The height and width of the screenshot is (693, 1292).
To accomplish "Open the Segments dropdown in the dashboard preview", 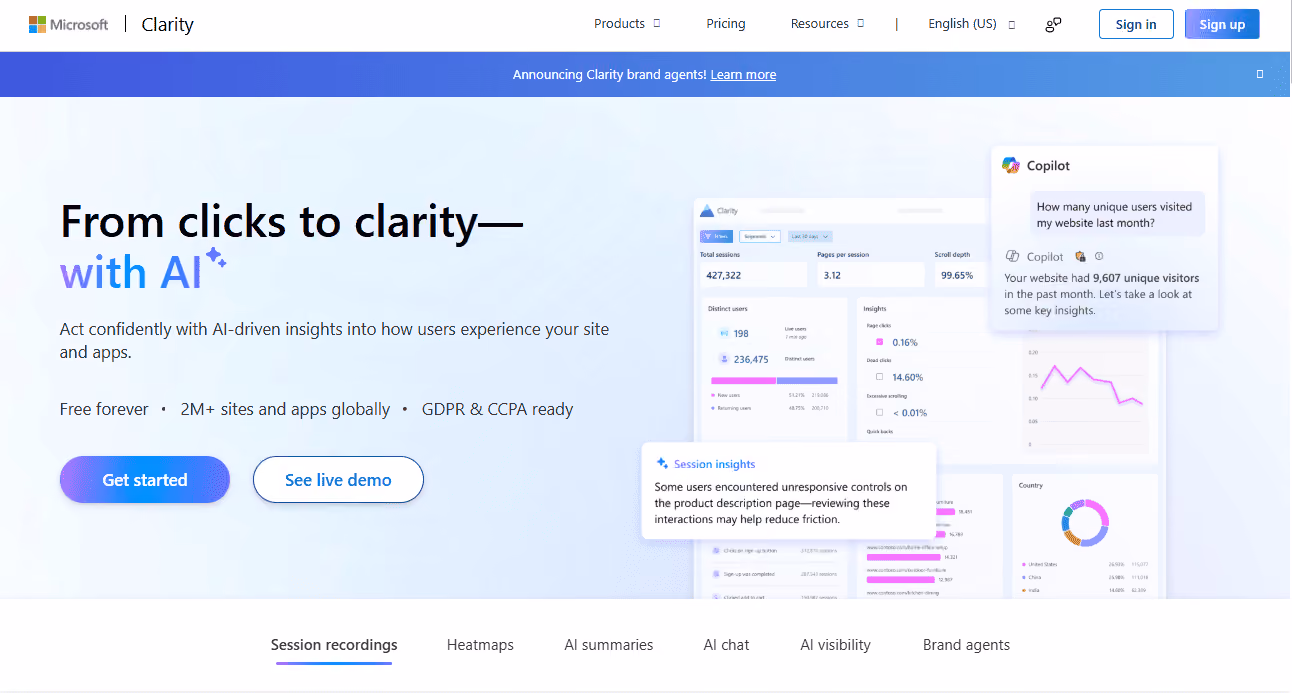I will [x=760, y=237].
